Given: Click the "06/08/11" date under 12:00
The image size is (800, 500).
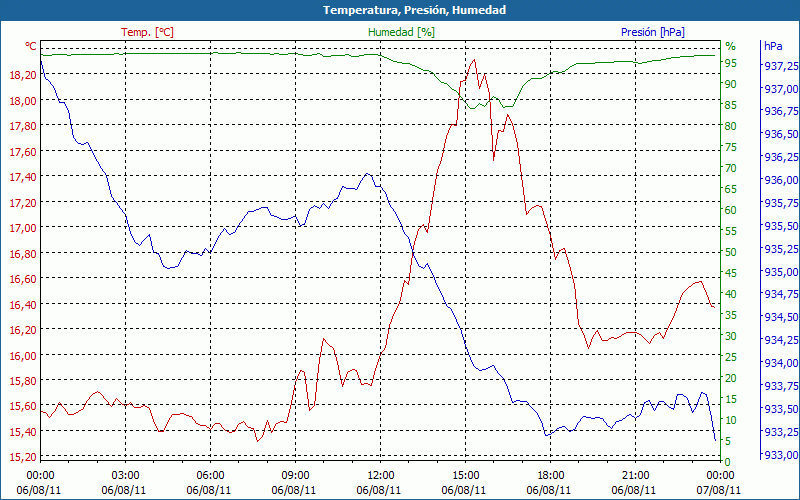Looking at the screenshot, I should point(379,490).
